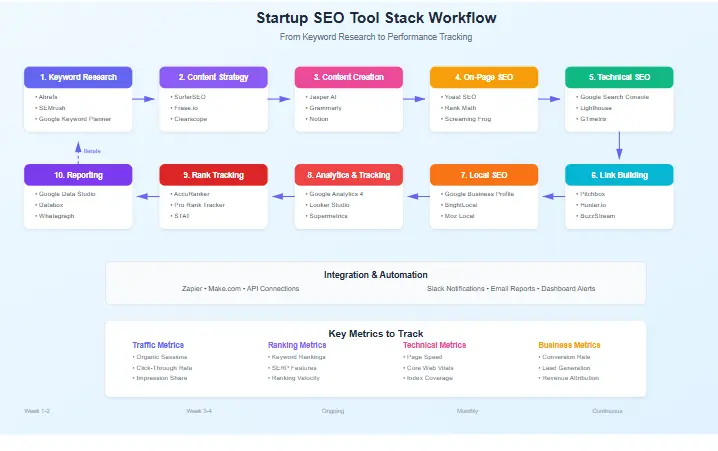Click 'Jasper AI' under Content Creation
718x451 pixels.
321,97
